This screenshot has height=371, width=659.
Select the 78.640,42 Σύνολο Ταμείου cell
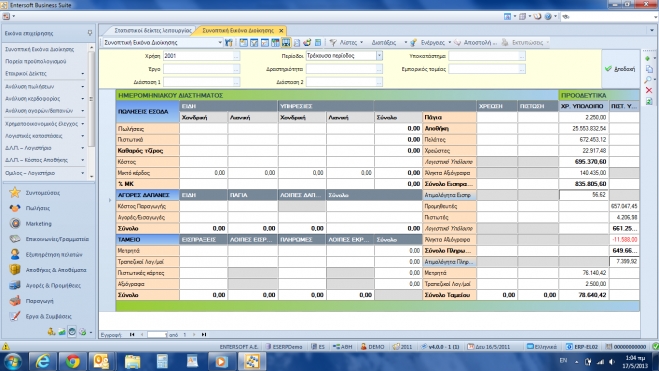584,295
